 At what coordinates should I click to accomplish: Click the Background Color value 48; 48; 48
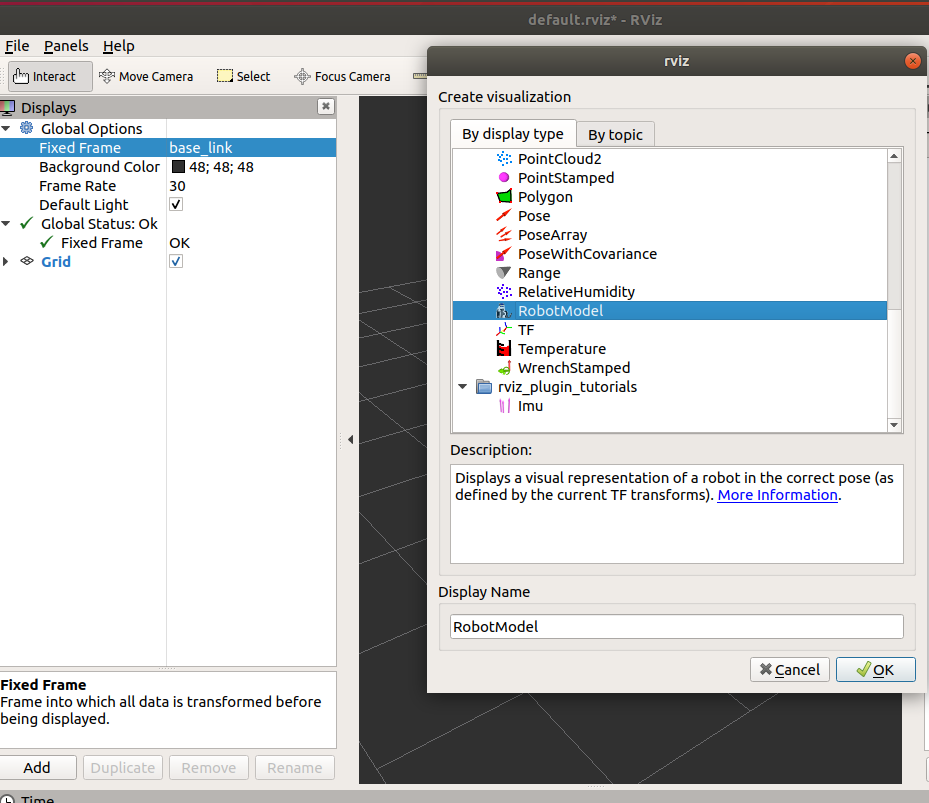221,167
